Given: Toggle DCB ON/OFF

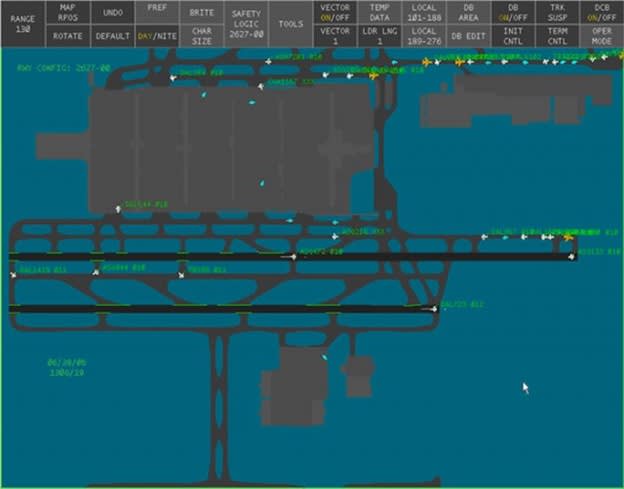Looking at the screenshot, I should pos(602,12).
